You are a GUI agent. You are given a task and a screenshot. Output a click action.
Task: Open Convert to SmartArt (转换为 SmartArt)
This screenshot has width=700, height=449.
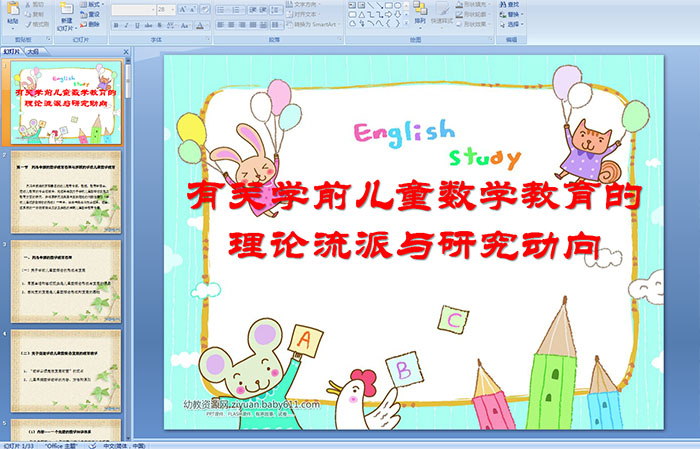pyautogui.click(x=312, y=24)
